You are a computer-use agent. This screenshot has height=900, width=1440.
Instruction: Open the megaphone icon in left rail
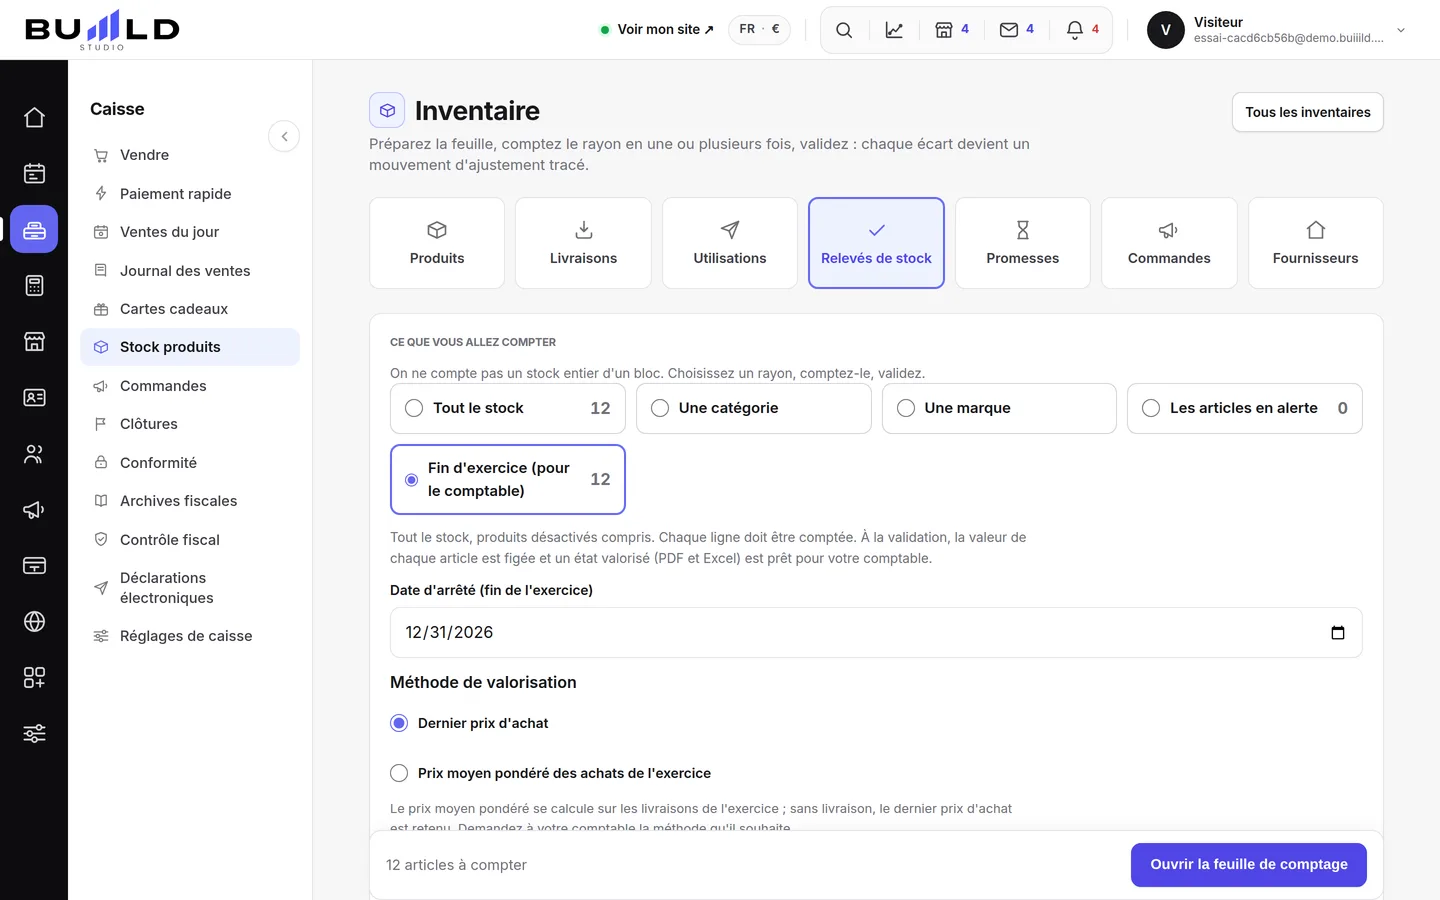34,510
